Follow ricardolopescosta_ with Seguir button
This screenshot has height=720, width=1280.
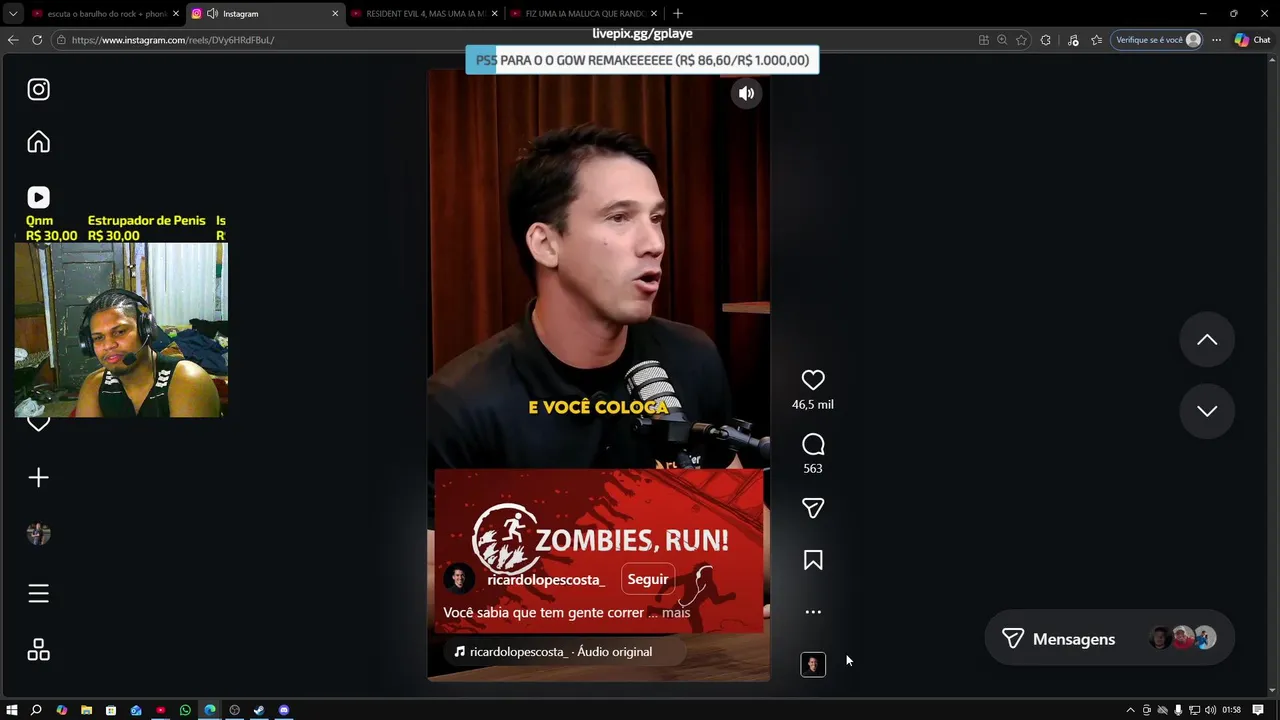pos(648,579)
